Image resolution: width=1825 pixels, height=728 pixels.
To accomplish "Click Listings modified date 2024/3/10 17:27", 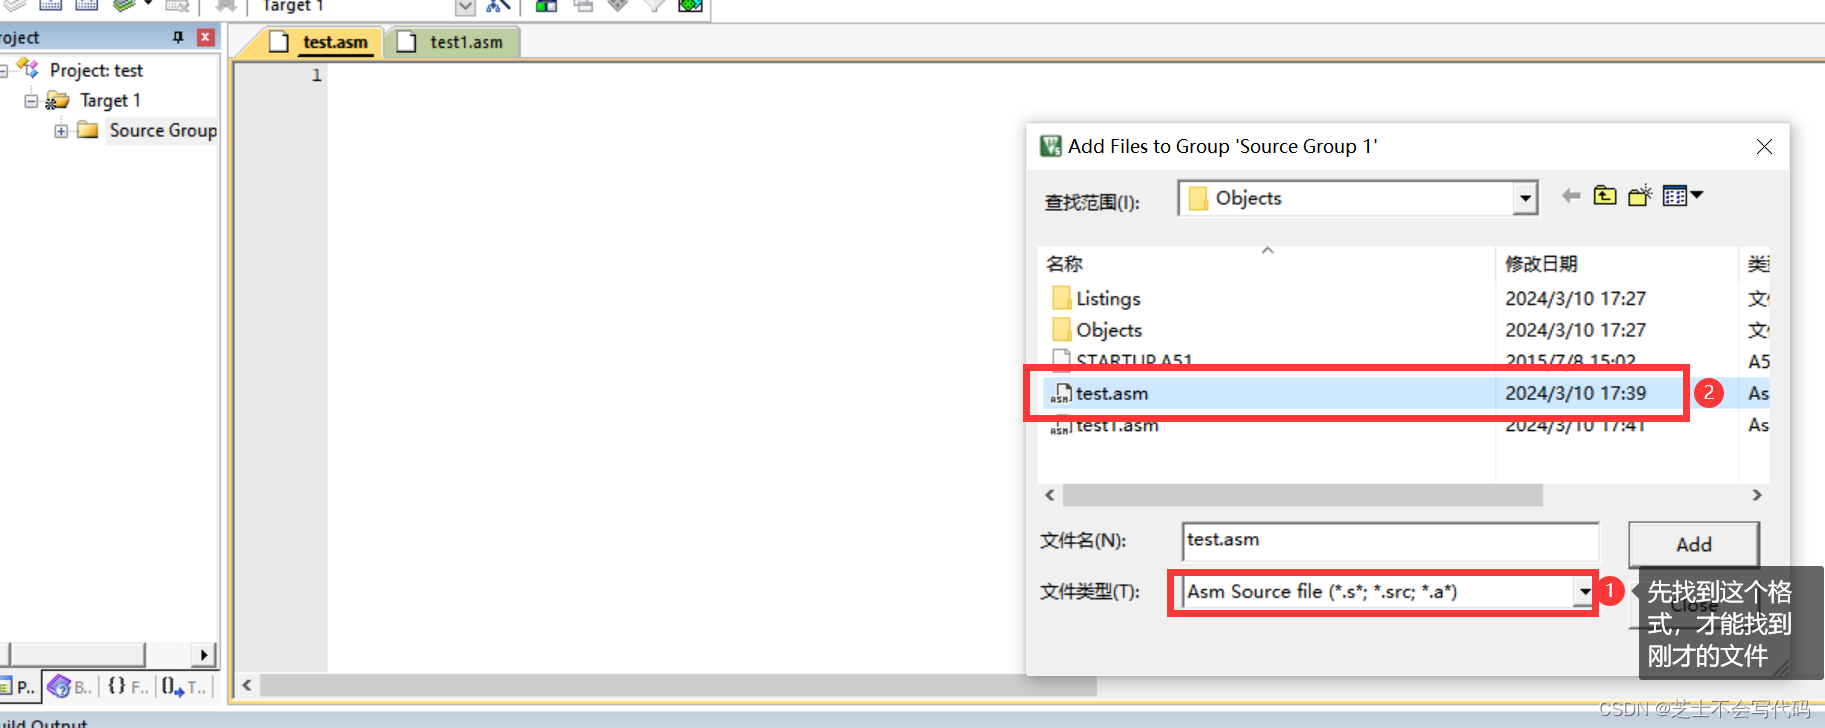I will click(1576, 298).
